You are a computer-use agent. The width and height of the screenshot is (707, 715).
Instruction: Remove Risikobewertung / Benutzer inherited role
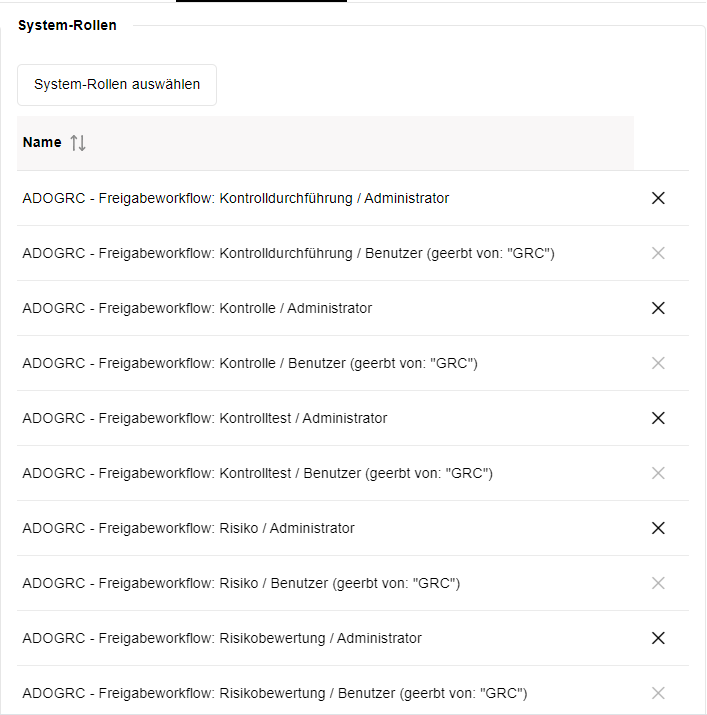coord(658,692)
